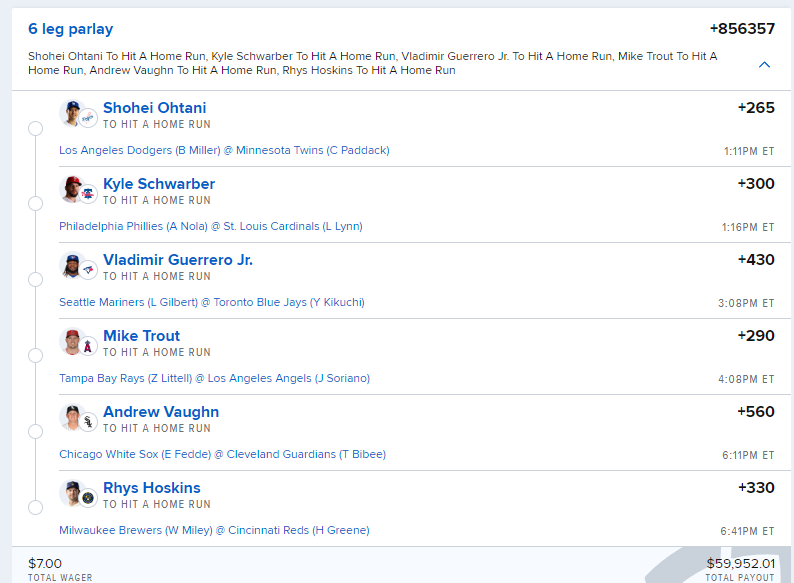Screen dimensions: 794x583
Task: Click the 1:11PM ET game time
Action: point(749,151)
